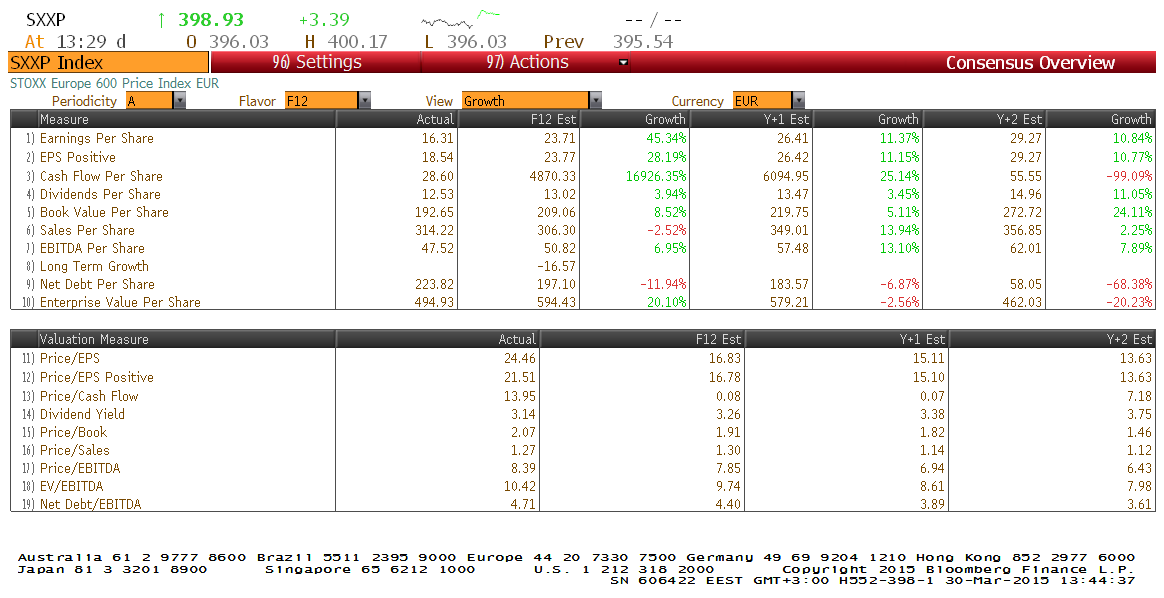This screenshot has height=598, width=1164.
Task: Select Book Value Per Share row
Action: (x=583, y=211)
